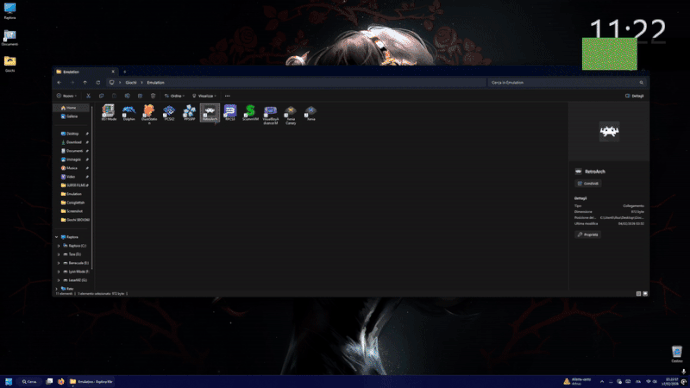Screen dimensions: 690x388
Task: Open the Visualizza dropdown
Action: [205, 95]
